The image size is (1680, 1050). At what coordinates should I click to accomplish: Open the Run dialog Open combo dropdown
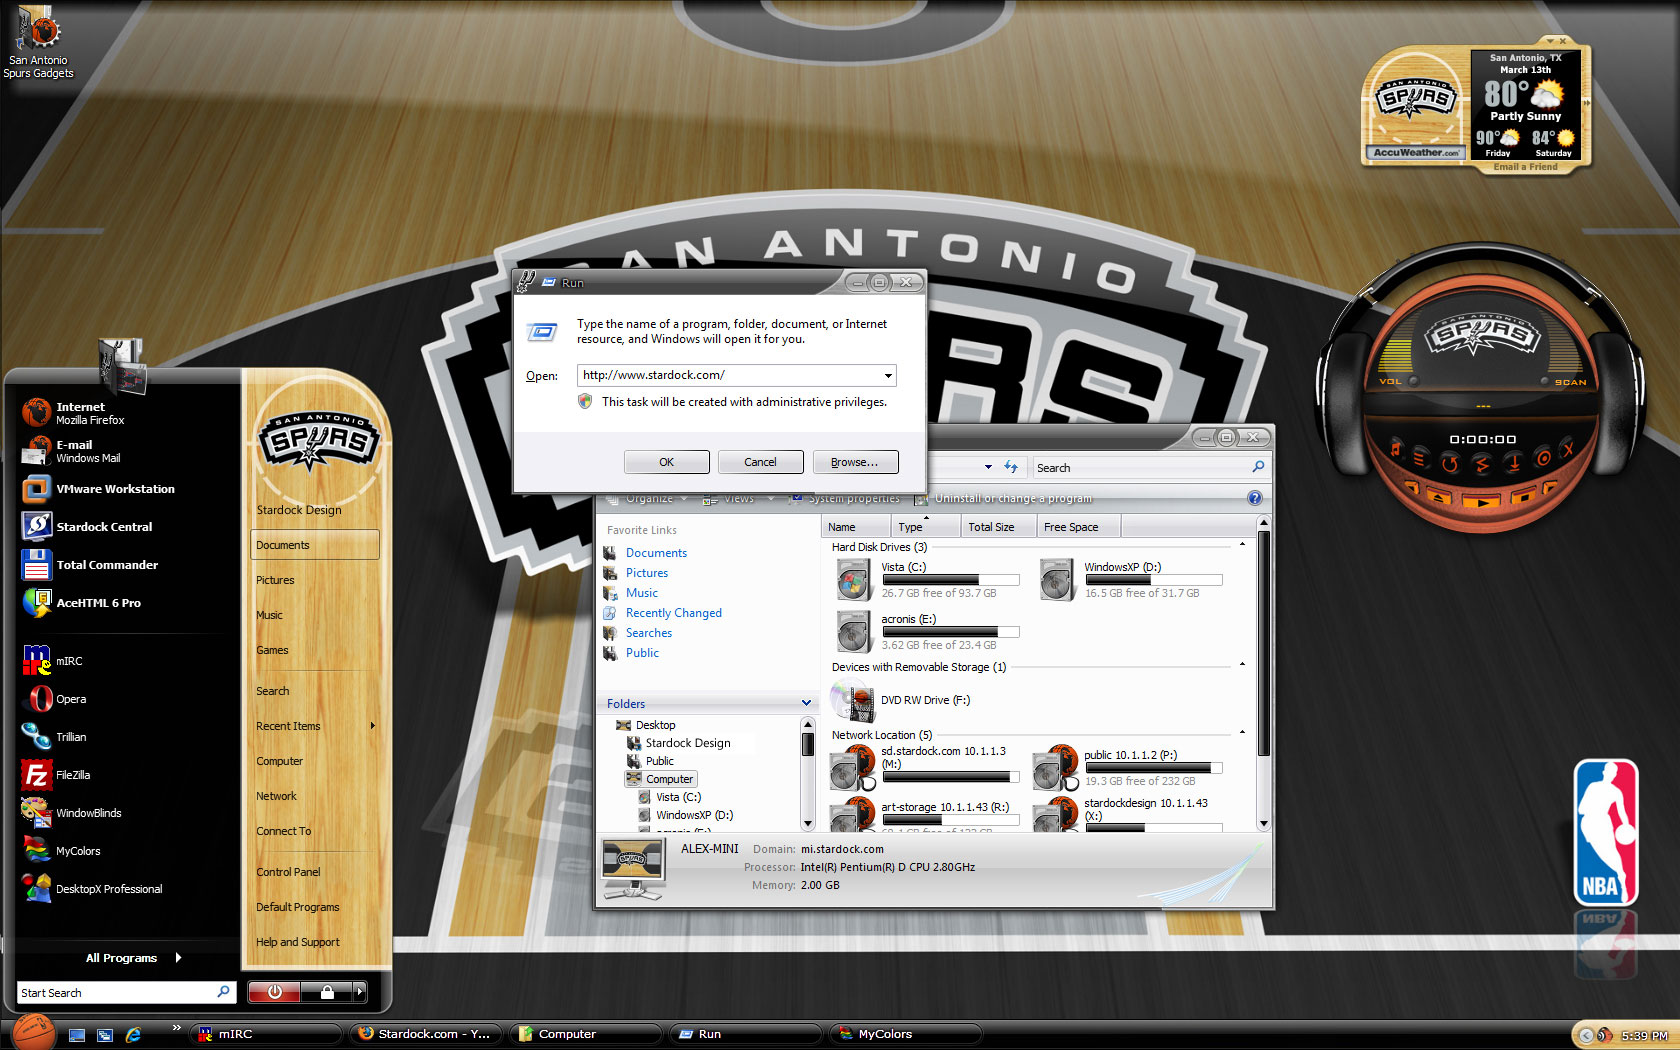(887, 376)
